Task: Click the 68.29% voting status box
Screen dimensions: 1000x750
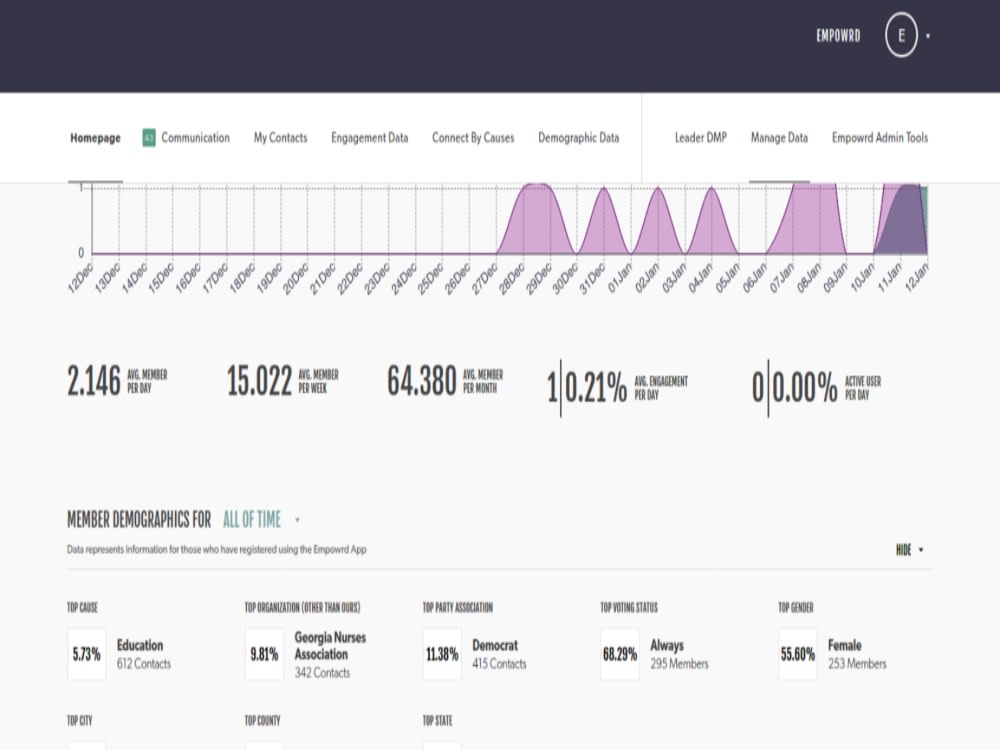Action: coord(620,654)
